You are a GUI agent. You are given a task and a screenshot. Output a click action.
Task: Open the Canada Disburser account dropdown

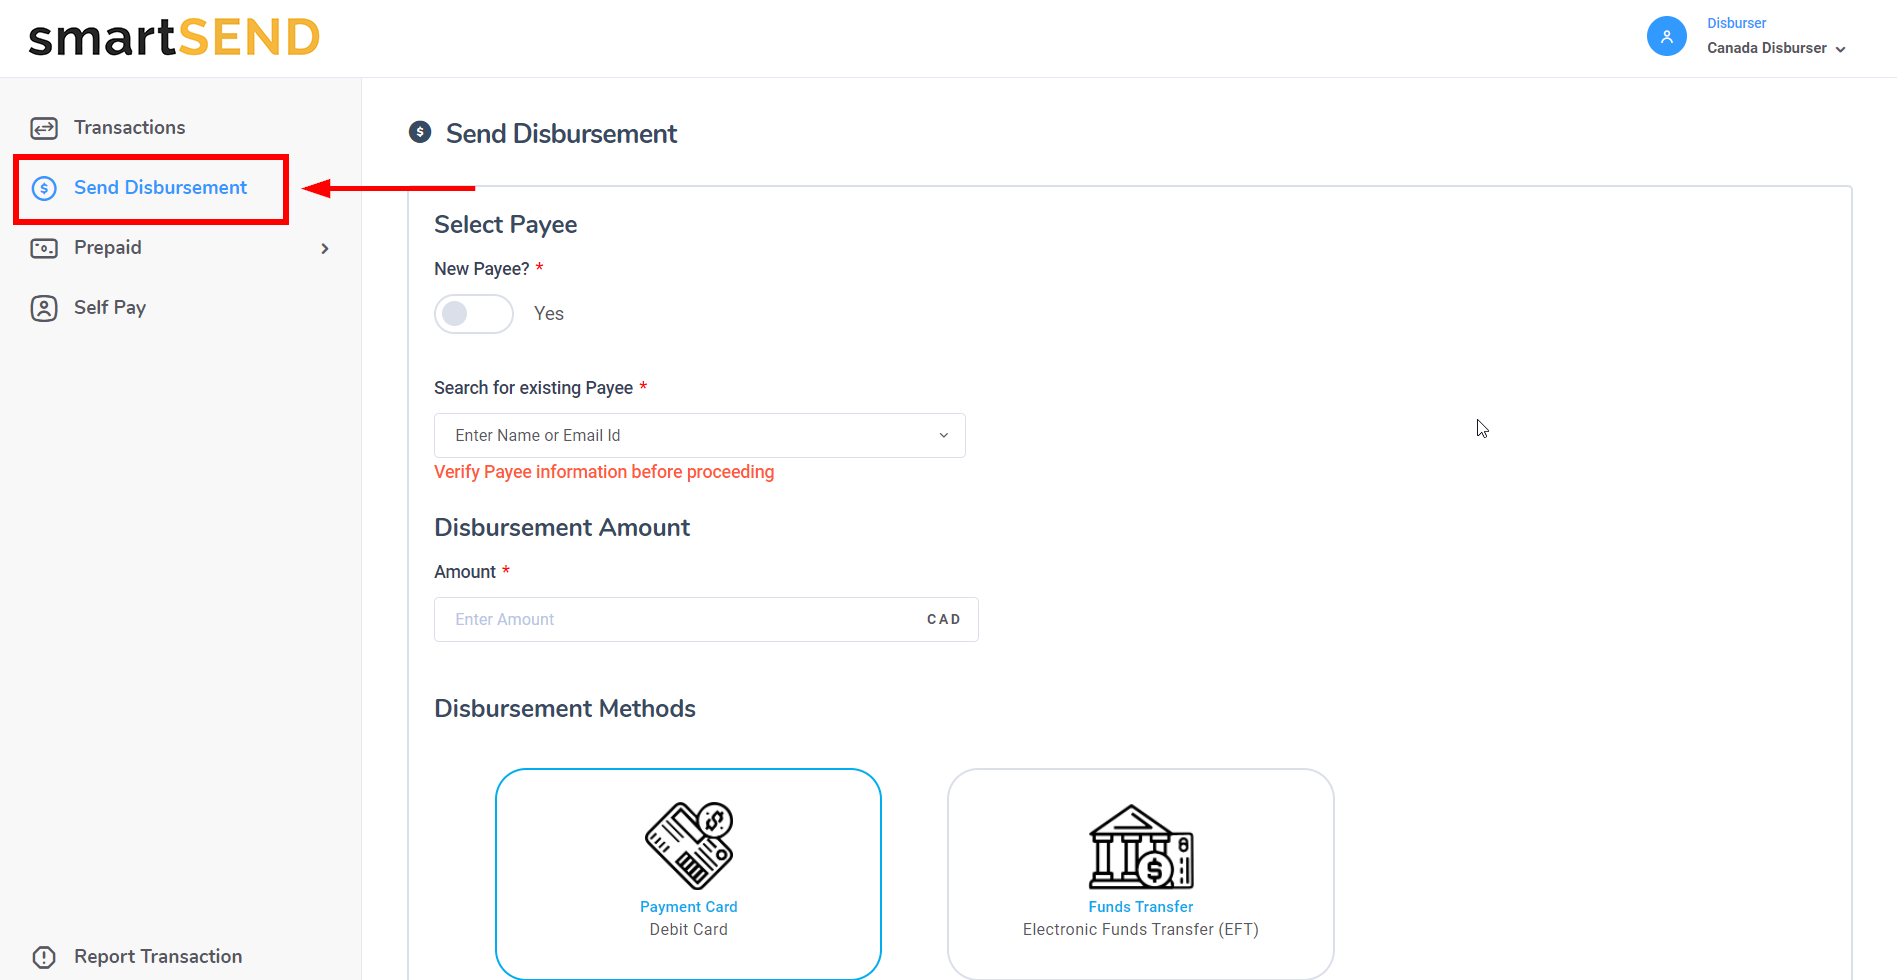tap(1776, 48)
